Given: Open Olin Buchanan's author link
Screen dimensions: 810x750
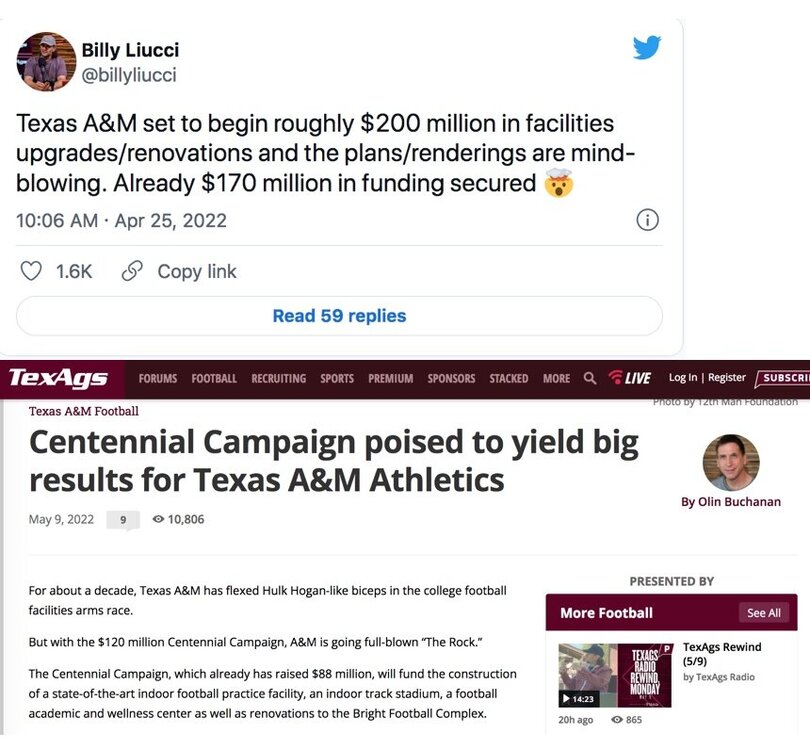Looking at the screenshot, I should click(731, 501).
